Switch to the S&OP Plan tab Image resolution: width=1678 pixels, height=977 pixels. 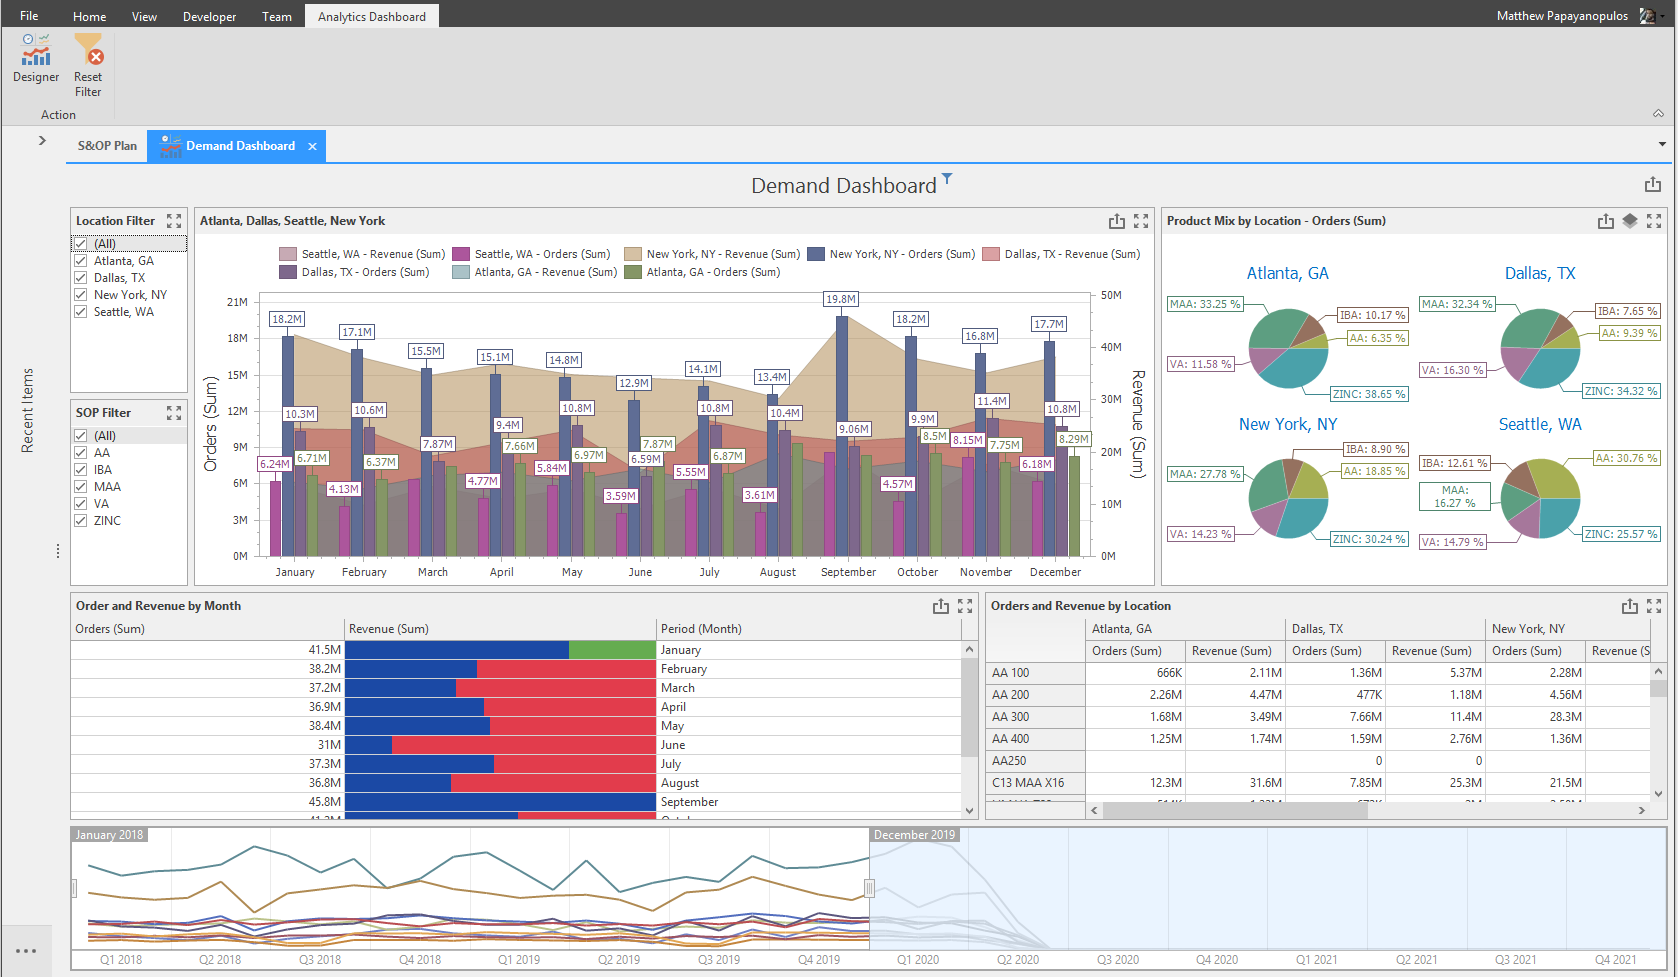tap(107, 146)
